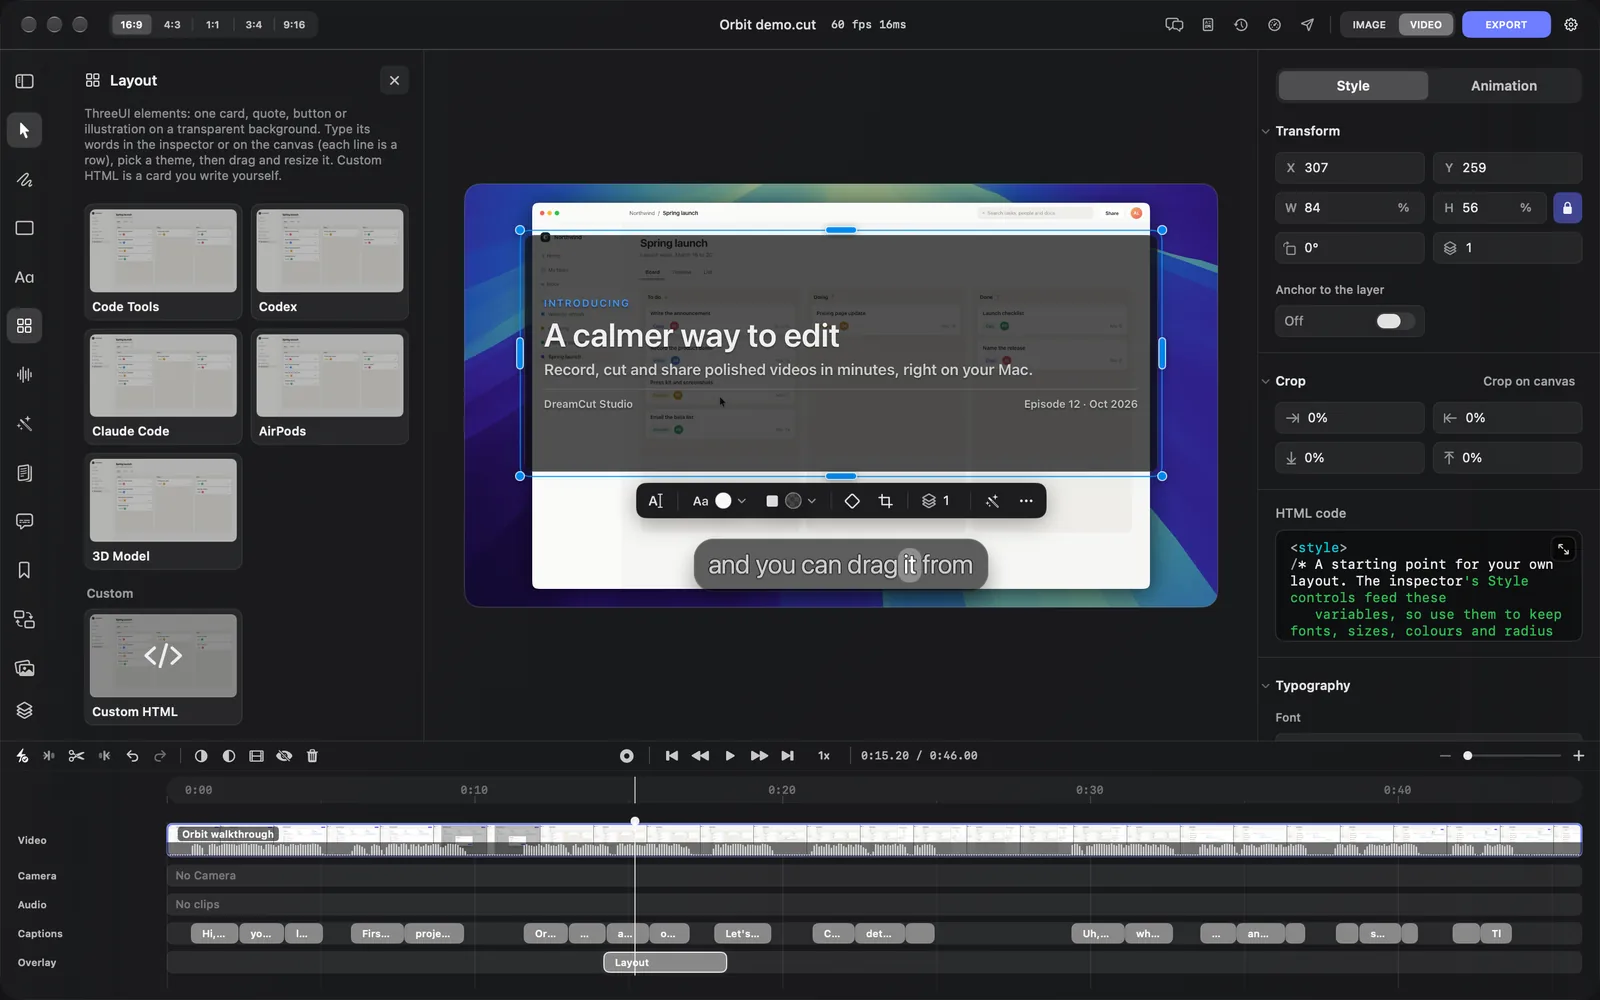1600x1000 pixels.
Task: Select the 9:16 aspect ratio
Action: [x=294, y=25]
